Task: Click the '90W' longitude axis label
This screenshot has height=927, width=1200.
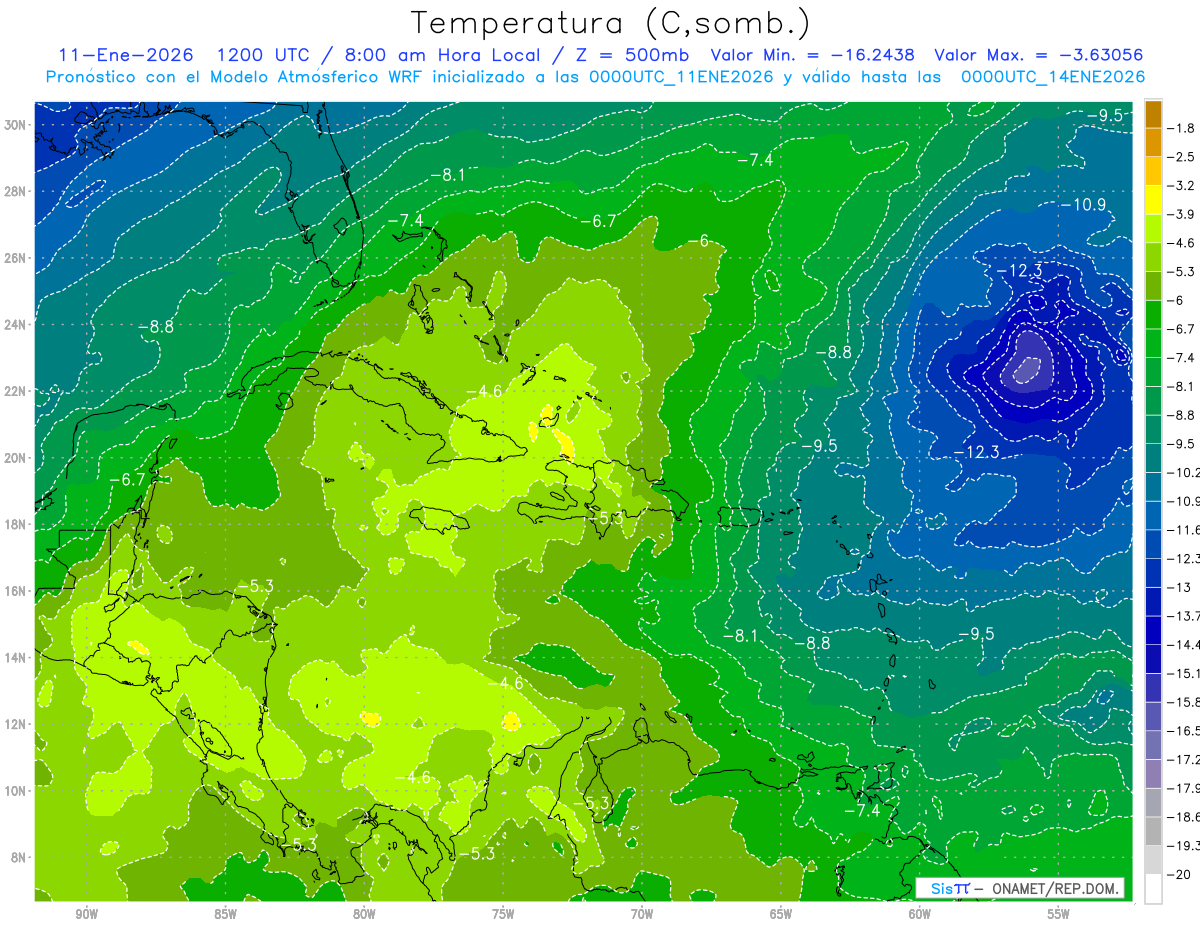Action: coord(86,914)
